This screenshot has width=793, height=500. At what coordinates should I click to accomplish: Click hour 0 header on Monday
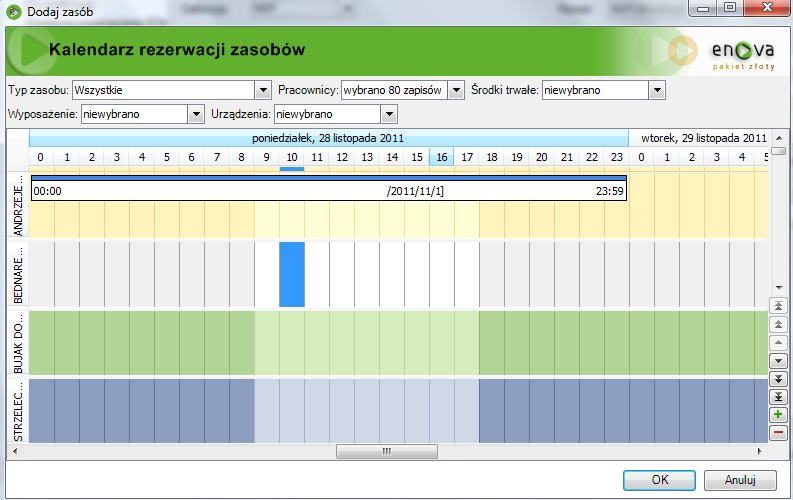point(41,157)
